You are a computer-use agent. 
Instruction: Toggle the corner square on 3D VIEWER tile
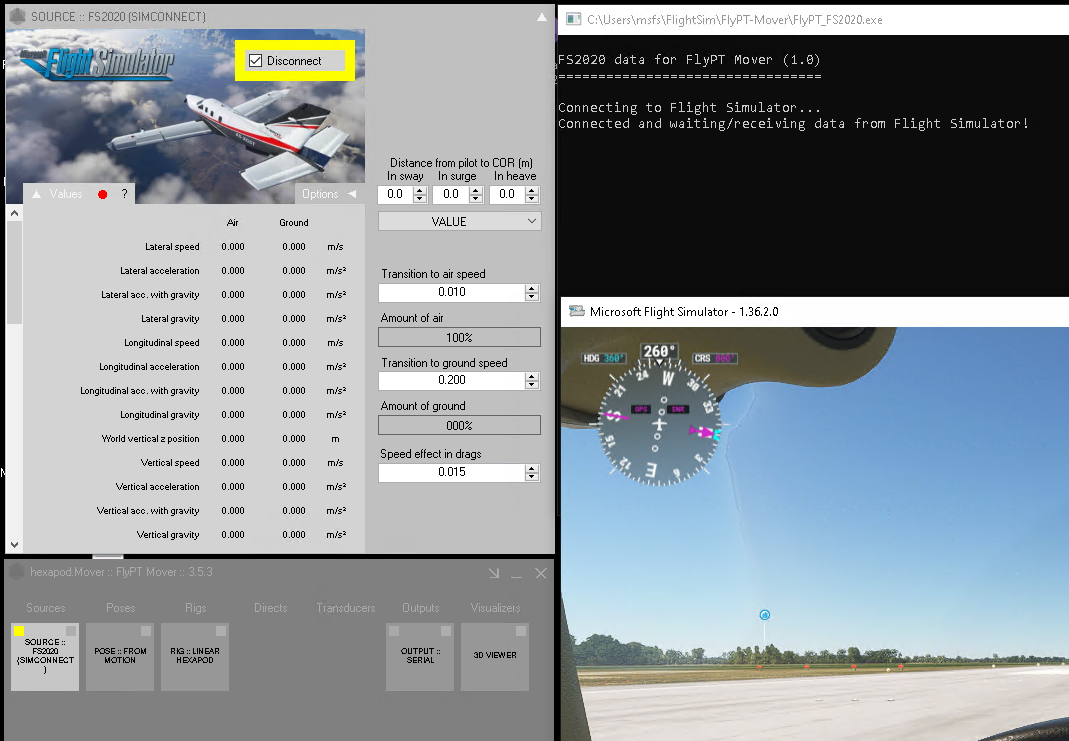520,631
